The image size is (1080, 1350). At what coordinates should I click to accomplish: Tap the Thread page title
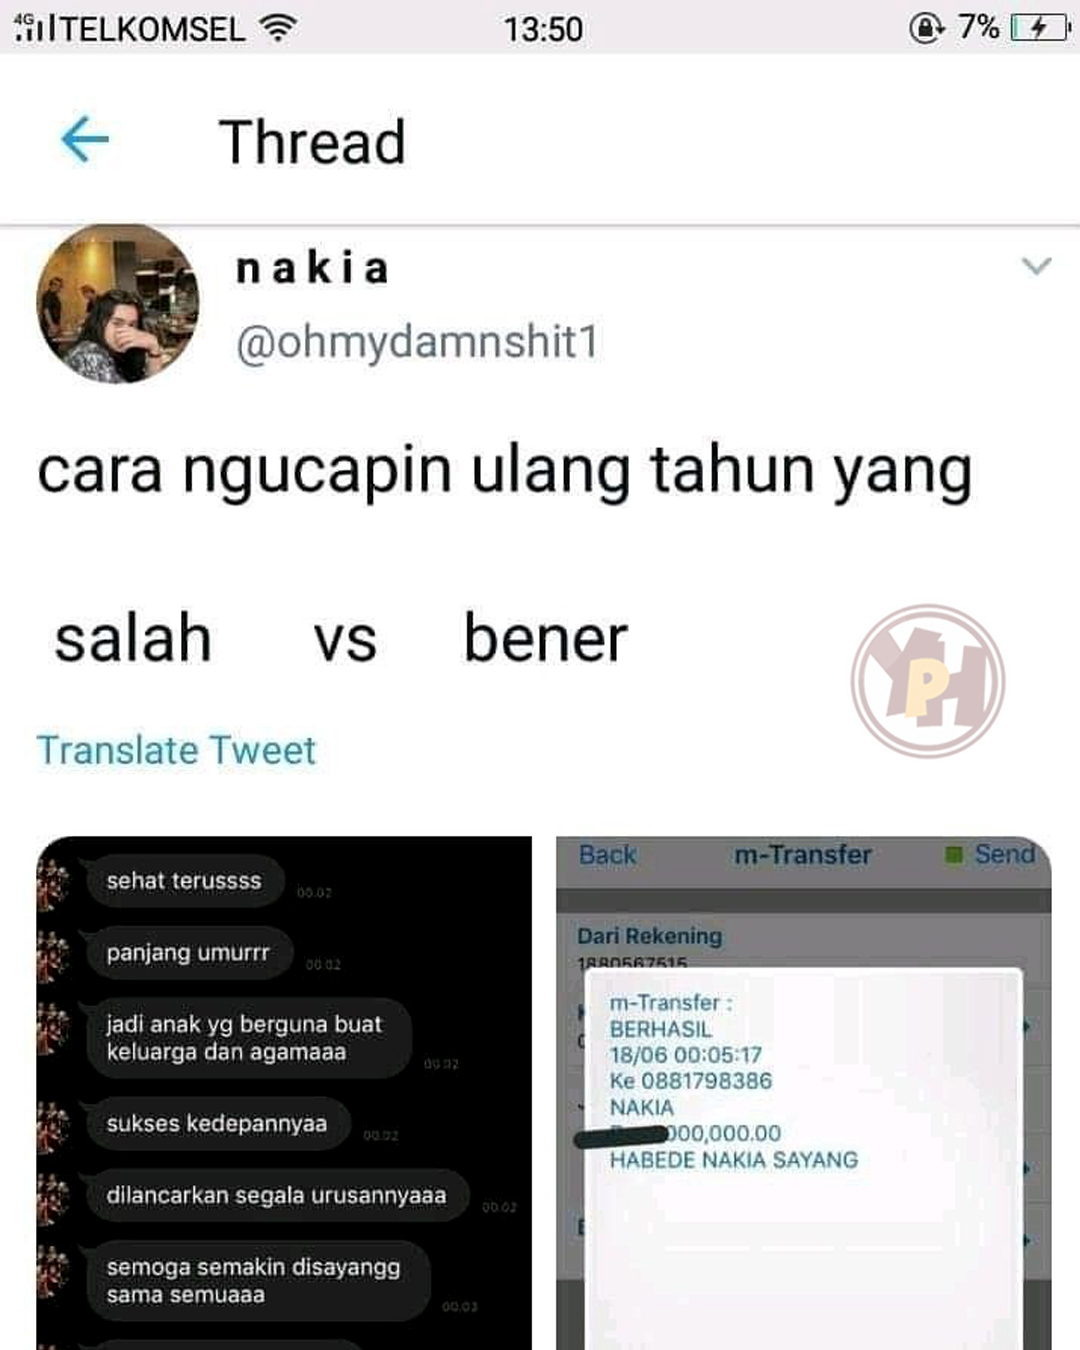pos(312,141)
